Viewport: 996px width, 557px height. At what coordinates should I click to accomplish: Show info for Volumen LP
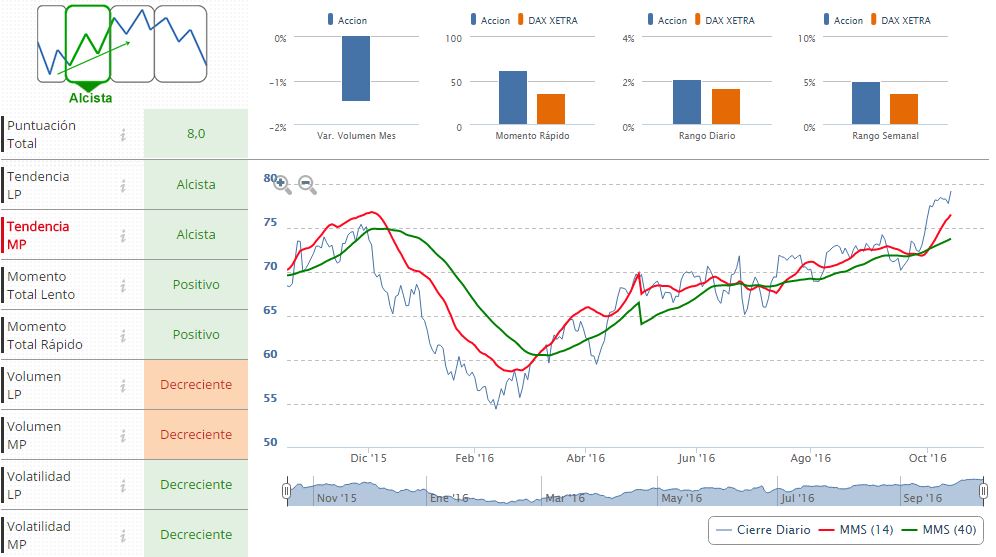point(123,385)
